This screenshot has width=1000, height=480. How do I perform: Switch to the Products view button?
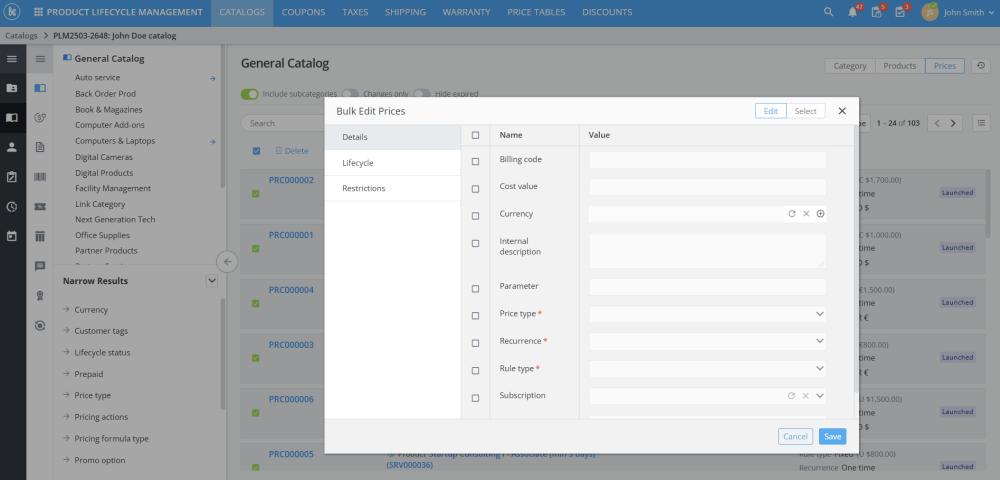point(900,66)
